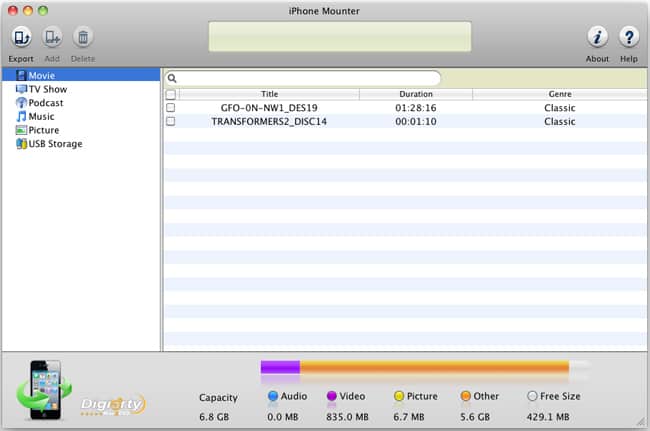This screenshot has height=431, width=650.
Task: Click the status display panel in toolbar
Action: (x=340, y=36)
